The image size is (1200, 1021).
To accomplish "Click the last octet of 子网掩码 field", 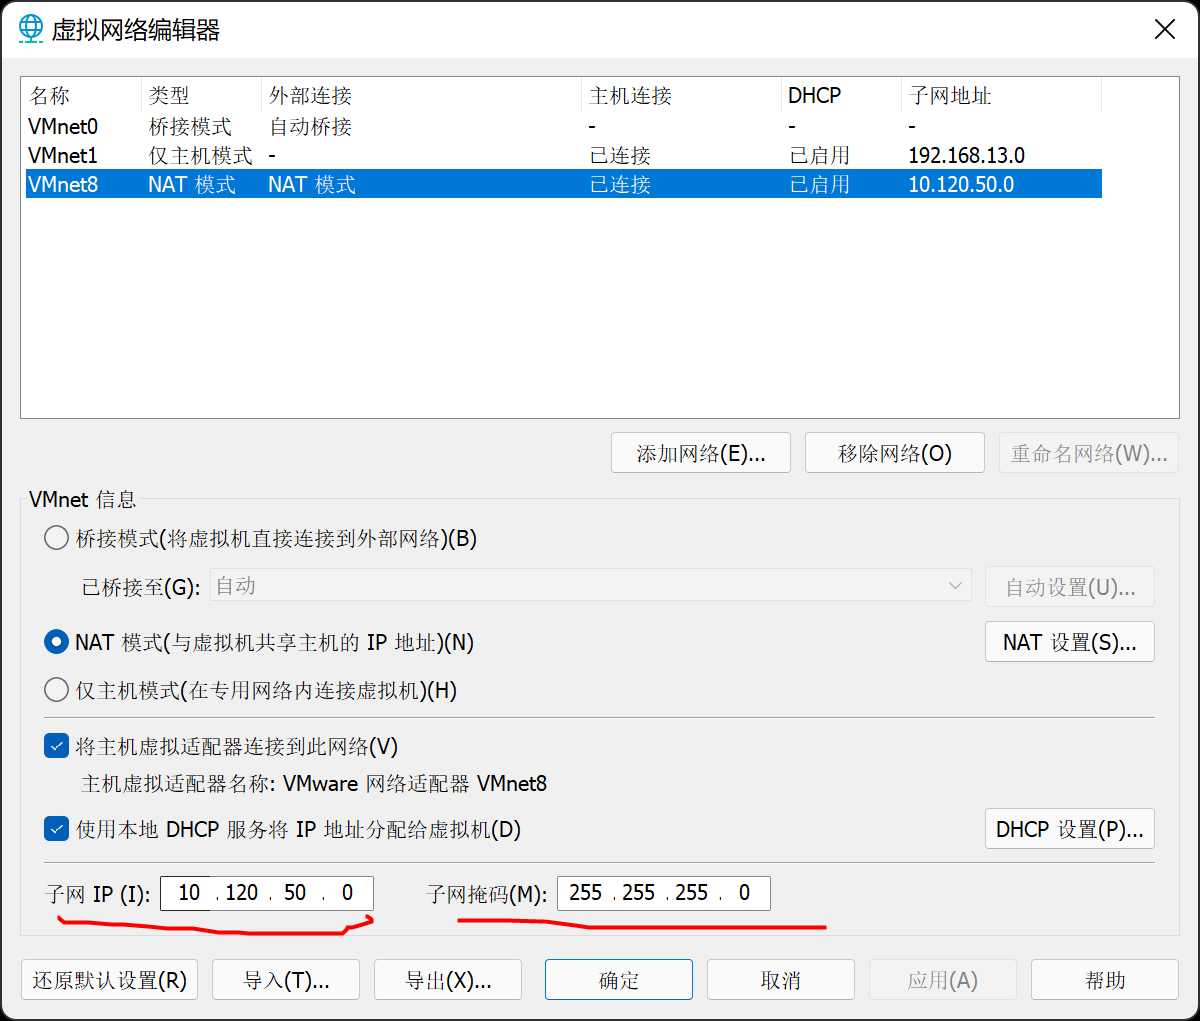I will point(744,893).
